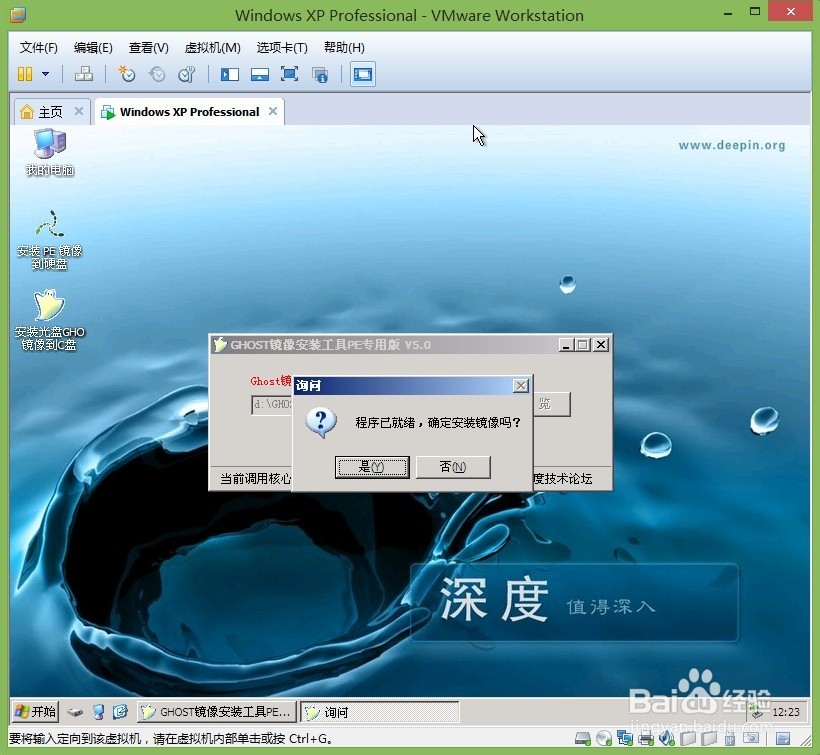Viewport: 820px width, 755px height.
Task: Click the 安装光盘GHO镜像到C盘 ghost icon
Action: point(49,319)
